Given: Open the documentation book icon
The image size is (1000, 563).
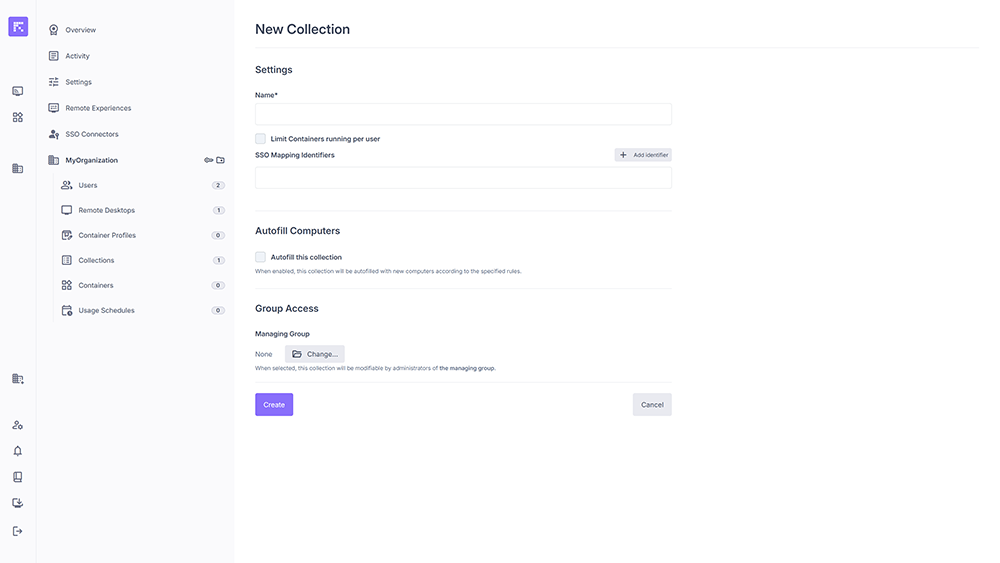Looking at the screenshot, I should pyautogui.click(x=18, y=477).
